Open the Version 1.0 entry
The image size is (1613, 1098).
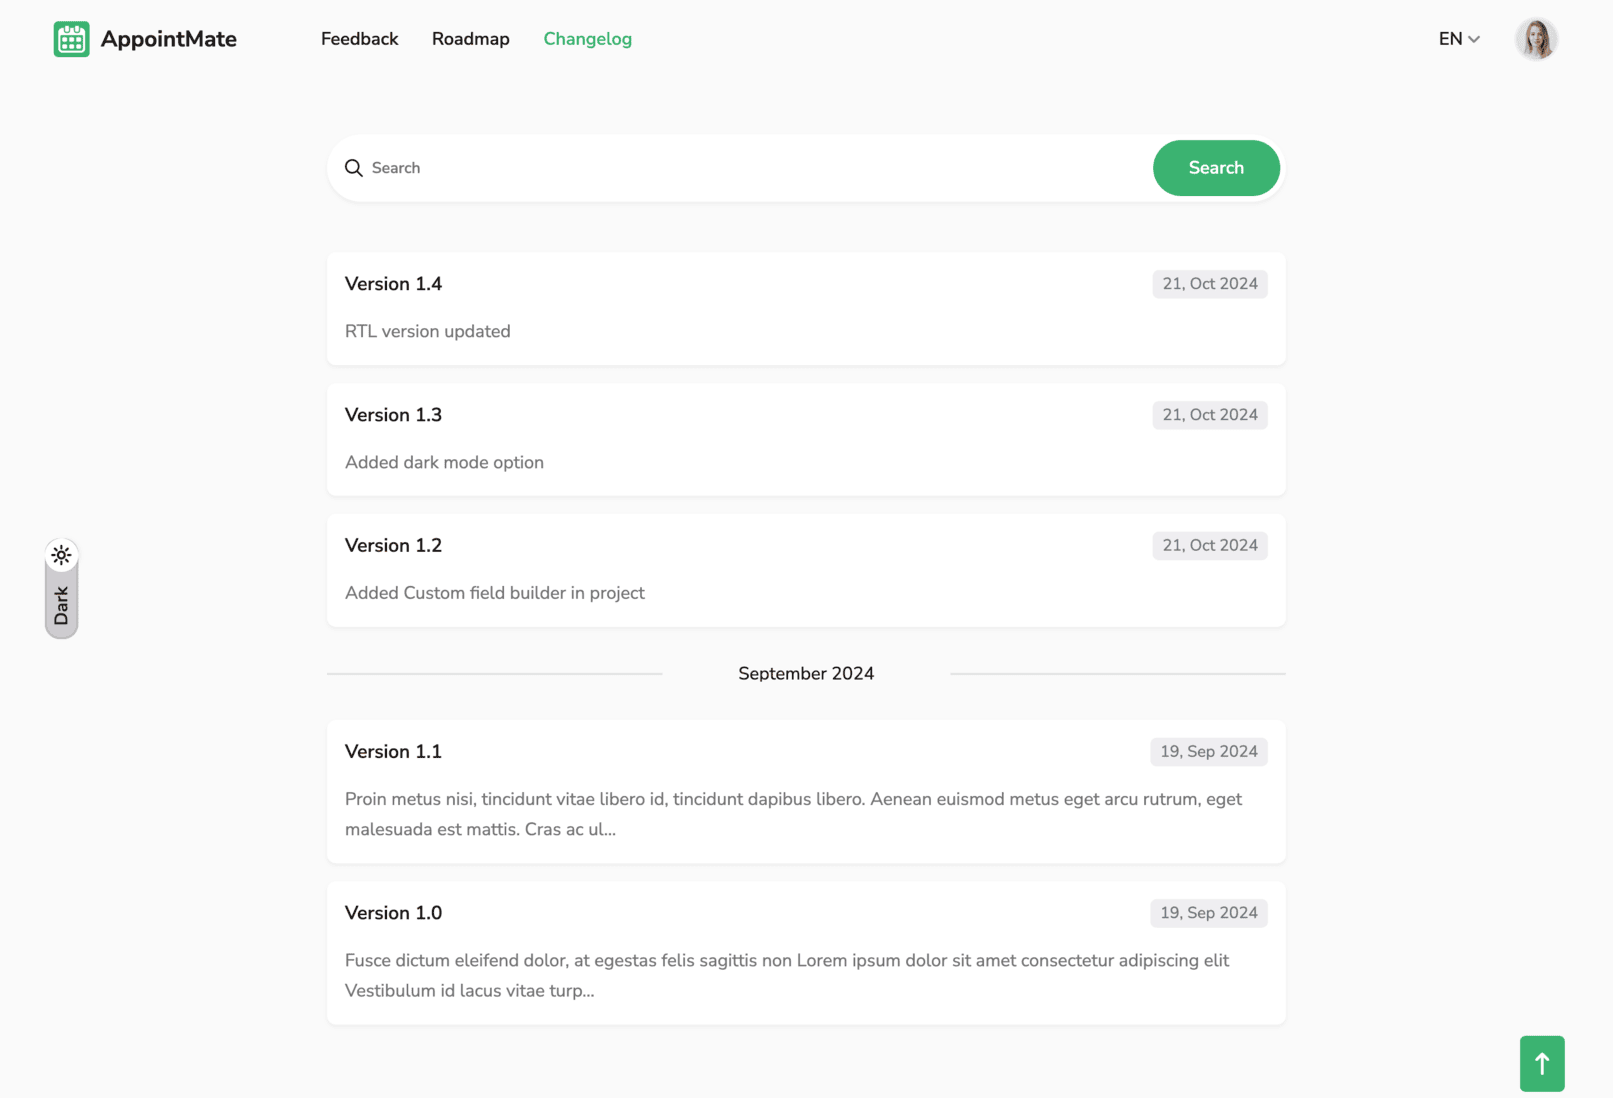[x=806, y=952]
